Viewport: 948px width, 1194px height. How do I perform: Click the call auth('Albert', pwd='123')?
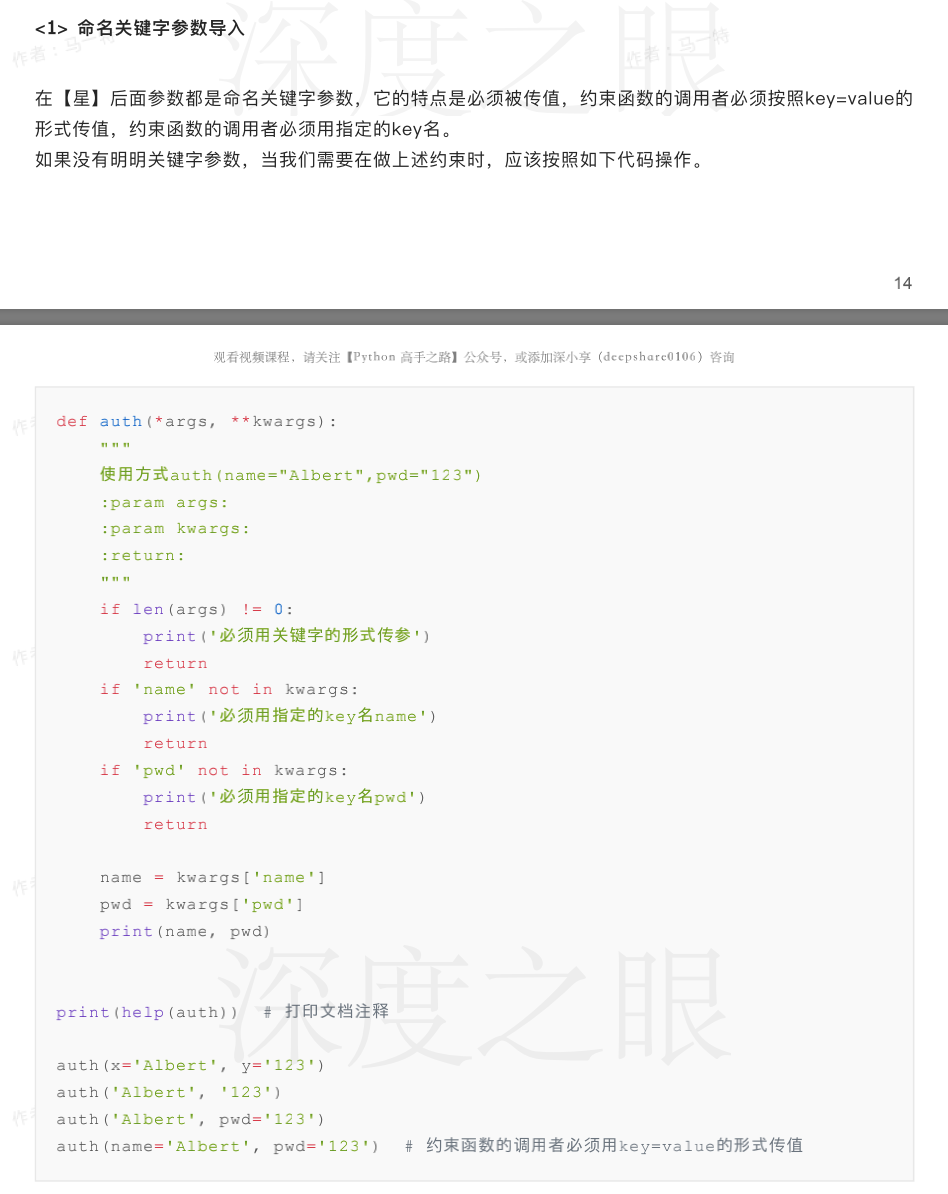[190, 1119]
